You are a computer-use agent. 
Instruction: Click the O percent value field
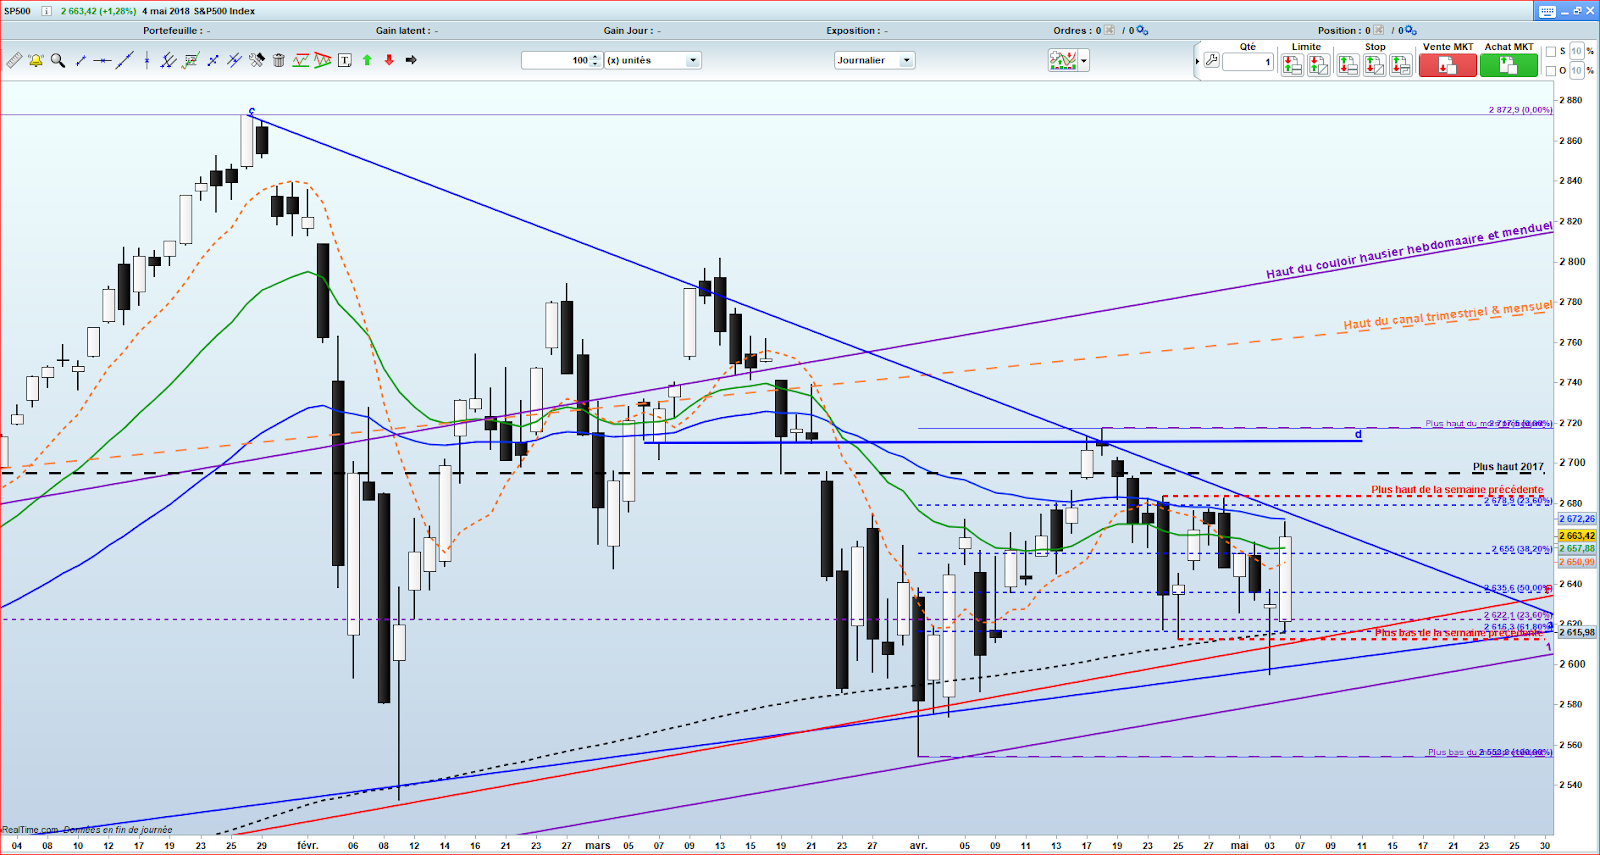click(x=1576, y=71)
